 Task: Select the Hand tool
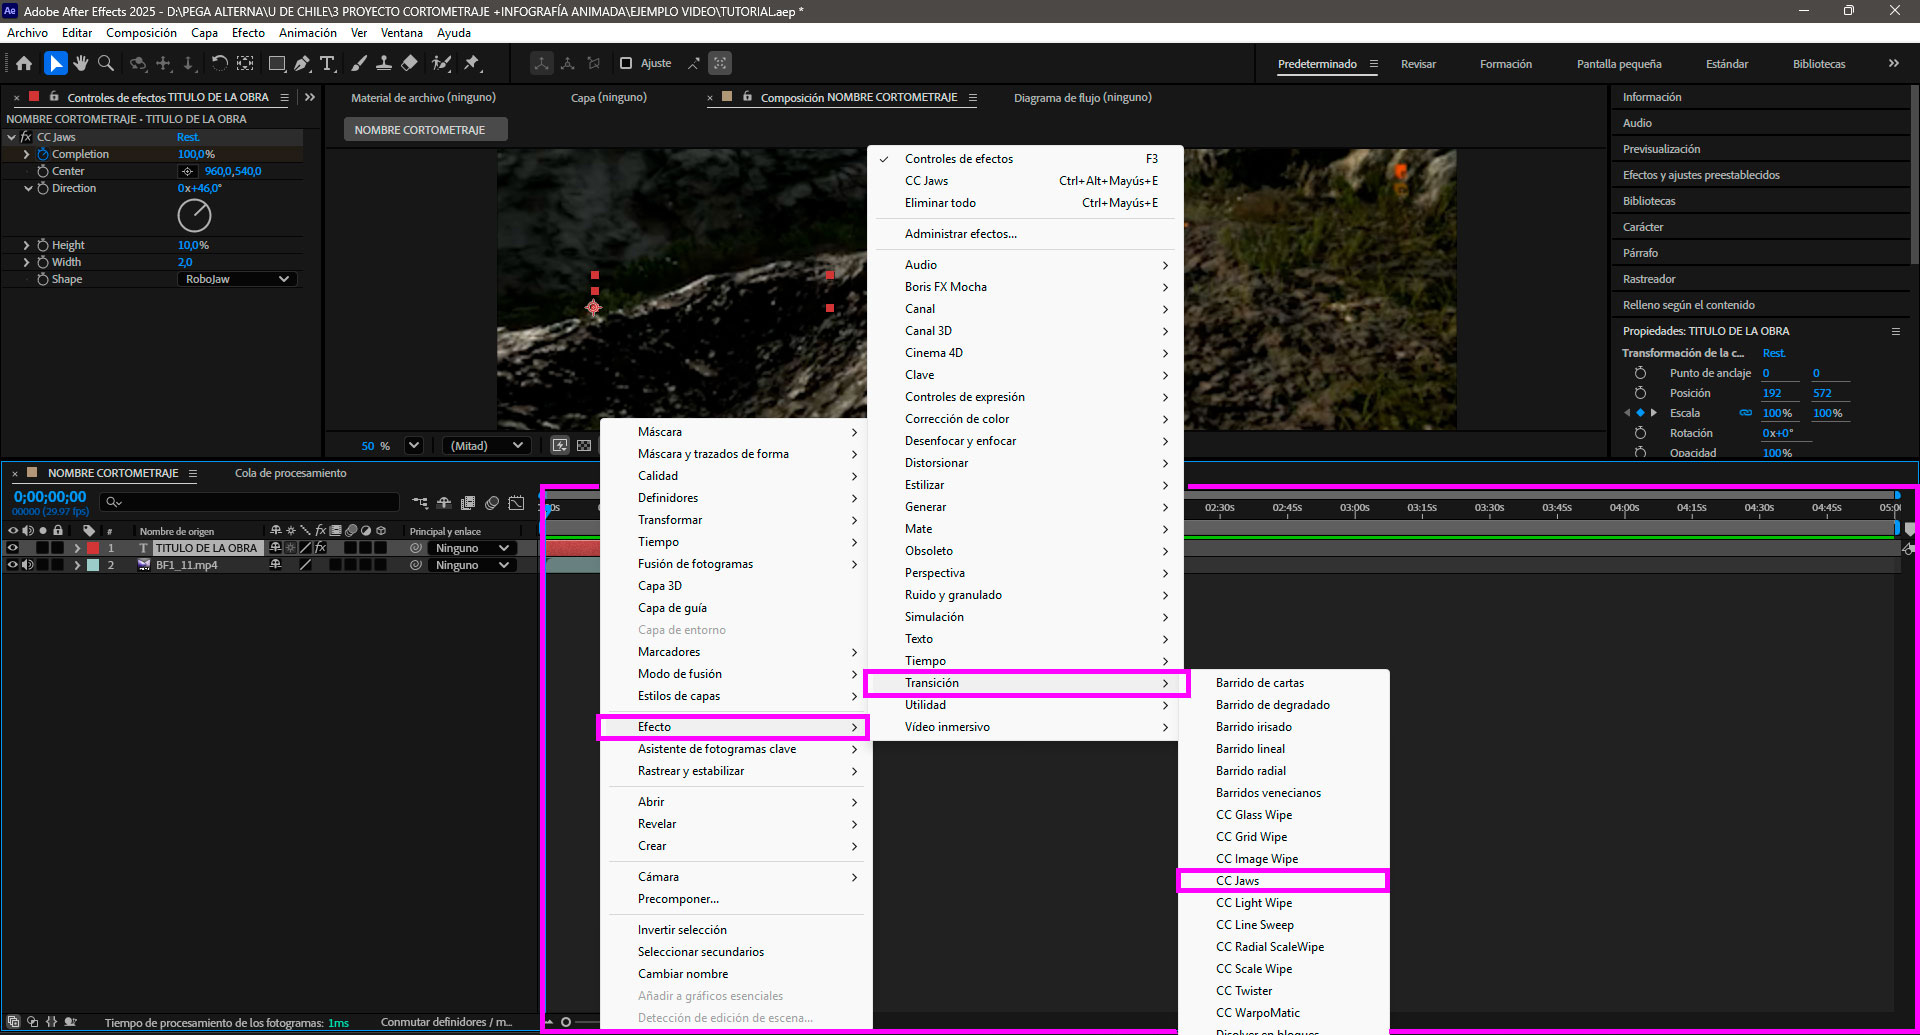point(81,63)
